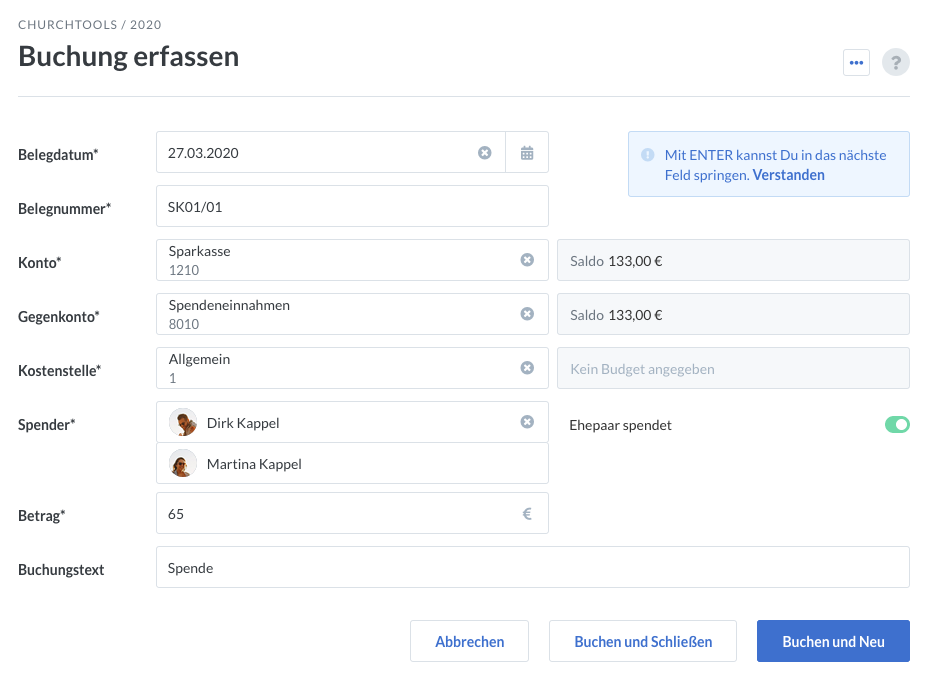Open the Konto Sparkasse selector
Viewport: 928px width, 675px height.
point(352,260)
